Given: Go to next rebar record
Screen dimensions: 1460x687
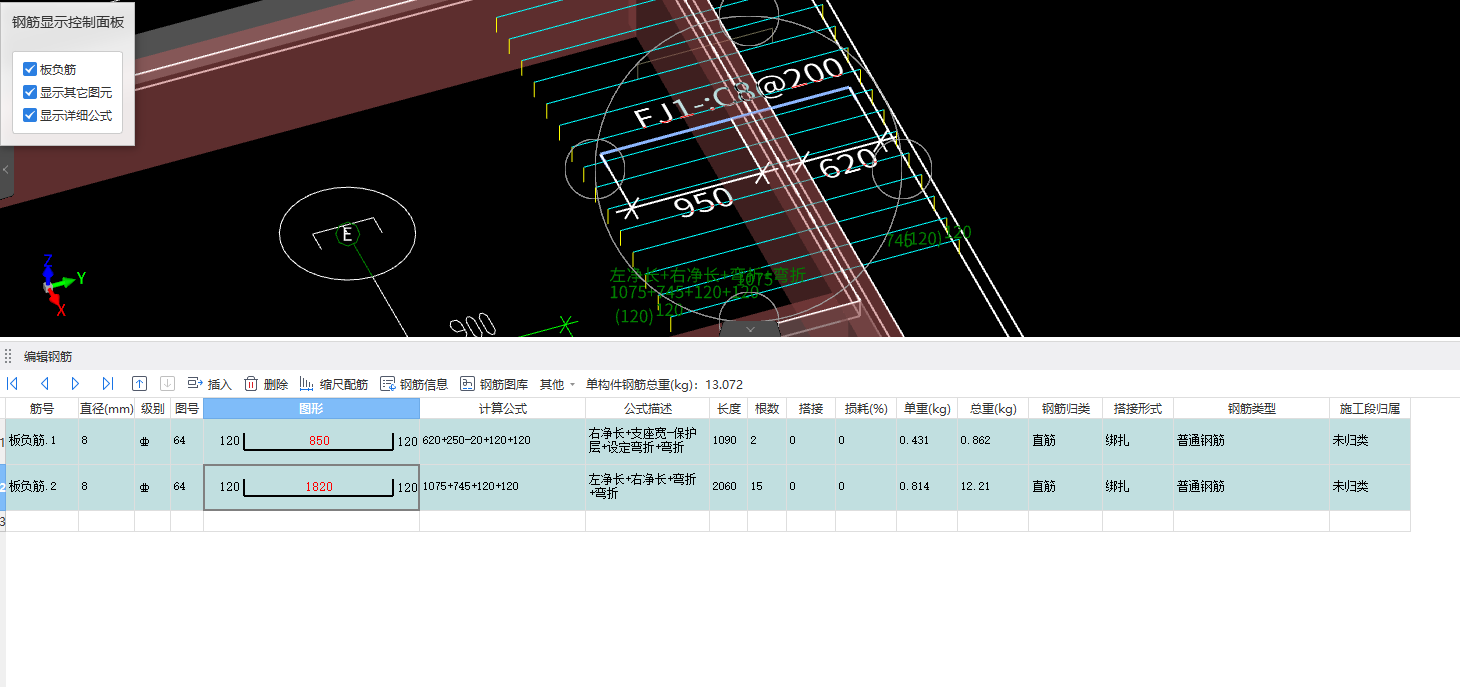Looking at the screenshot, I should tap(75, 384).
